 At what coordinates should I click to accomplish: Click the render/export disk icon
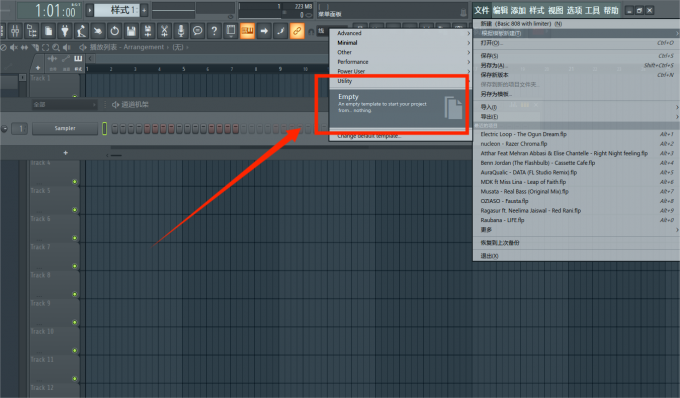pos(147,31)
